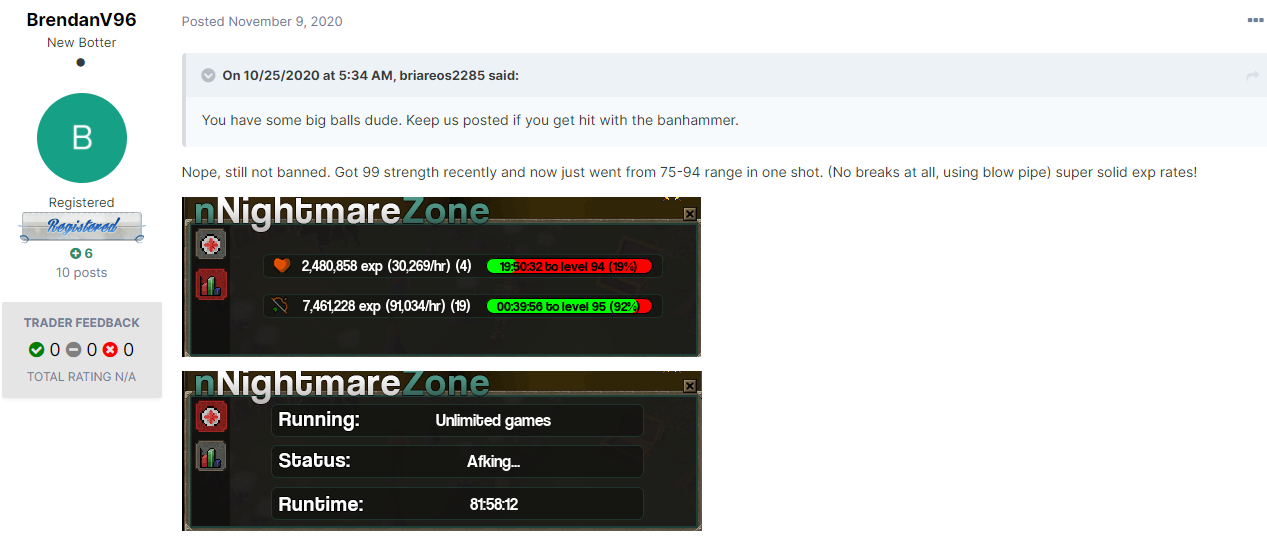
Task: Click the red medkit icon in bottom panel
Action: 212,417
